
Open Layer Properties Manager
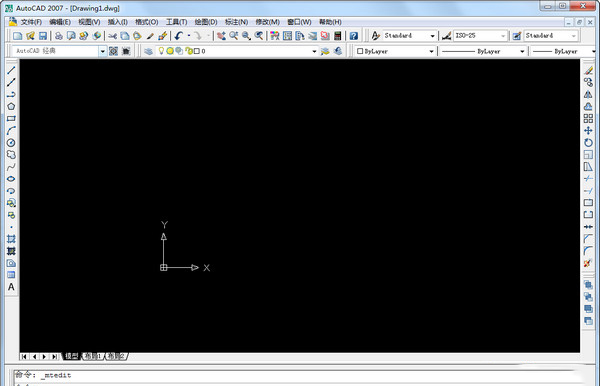[148, 51]
